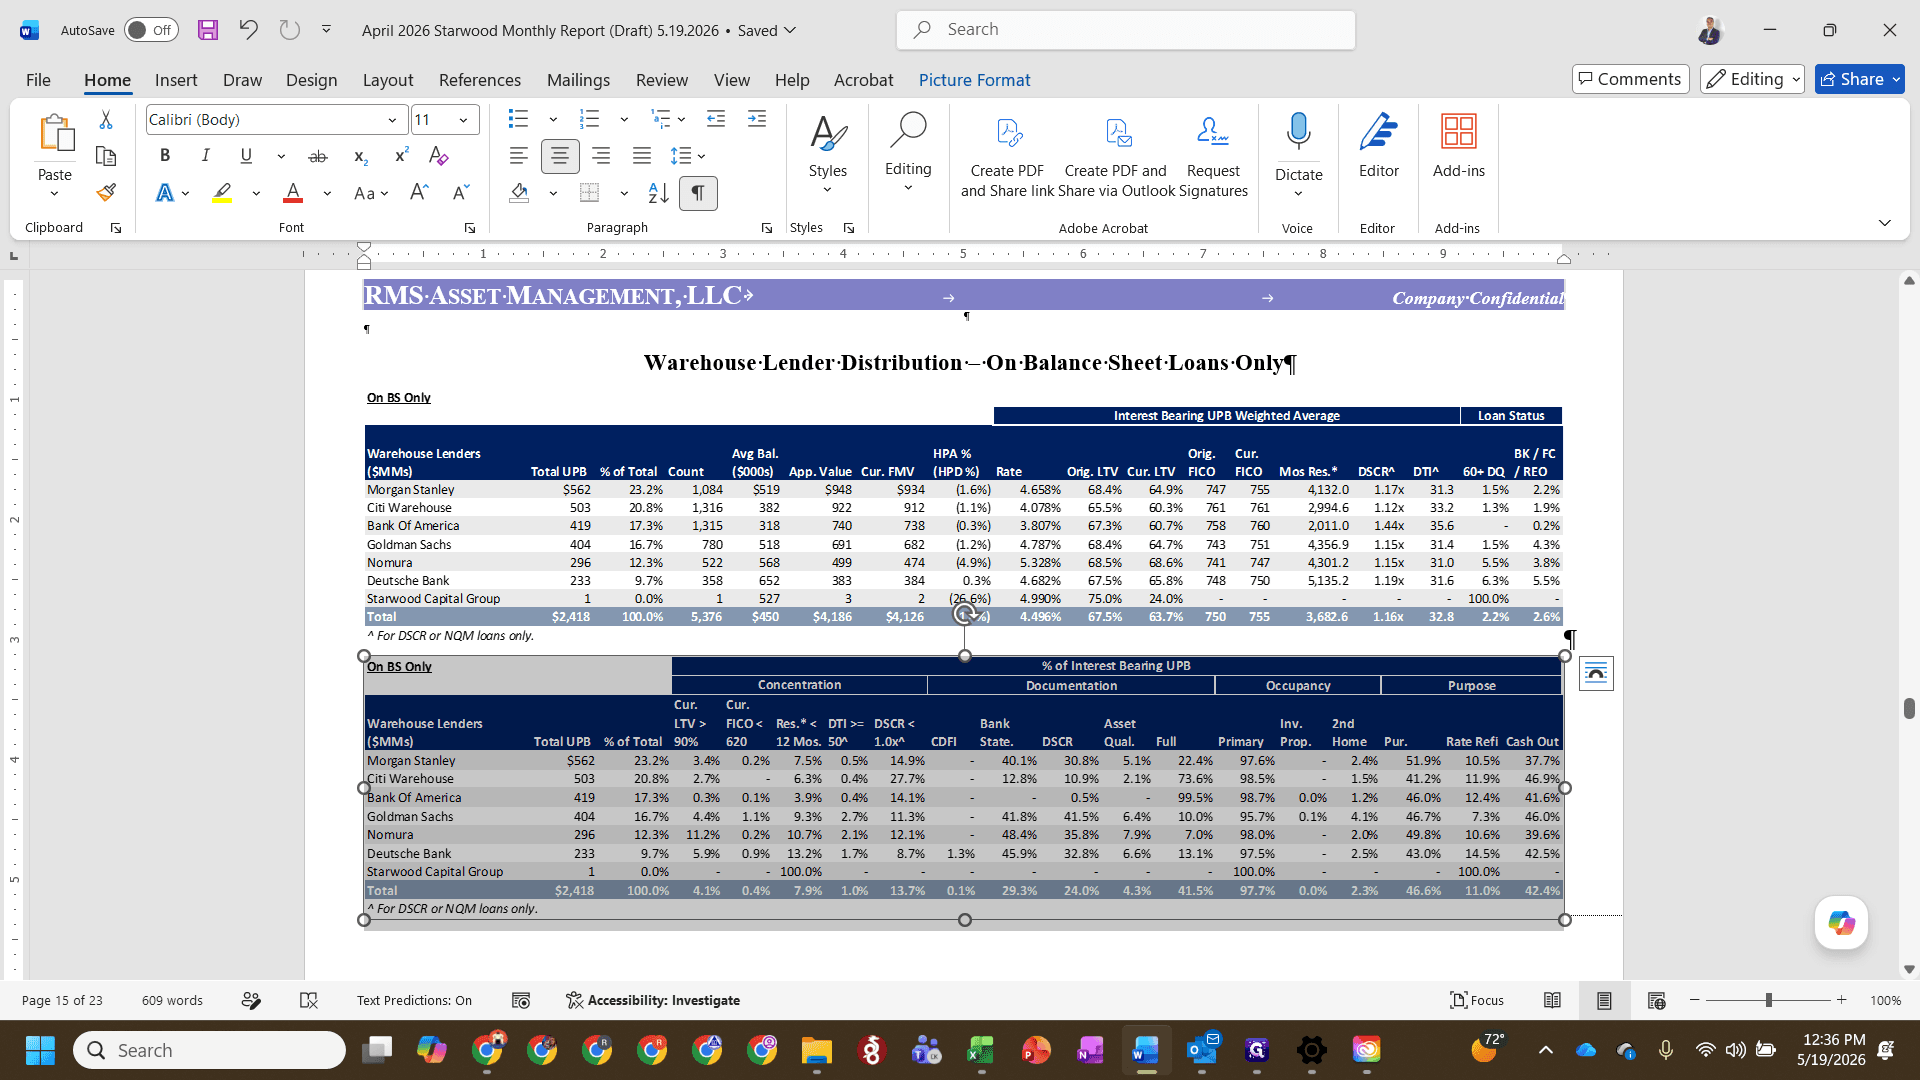The image size is (1920, 1080).
Task: Click the Decrease Indent icon
Action: coord(716,120)
